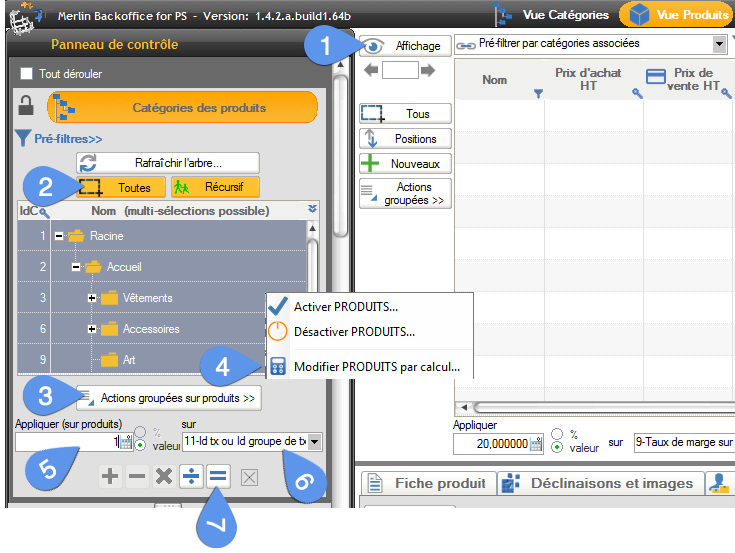Enable the "Récursif" toggle button
This screenshot has height=553, width=735.
[214, 187]
